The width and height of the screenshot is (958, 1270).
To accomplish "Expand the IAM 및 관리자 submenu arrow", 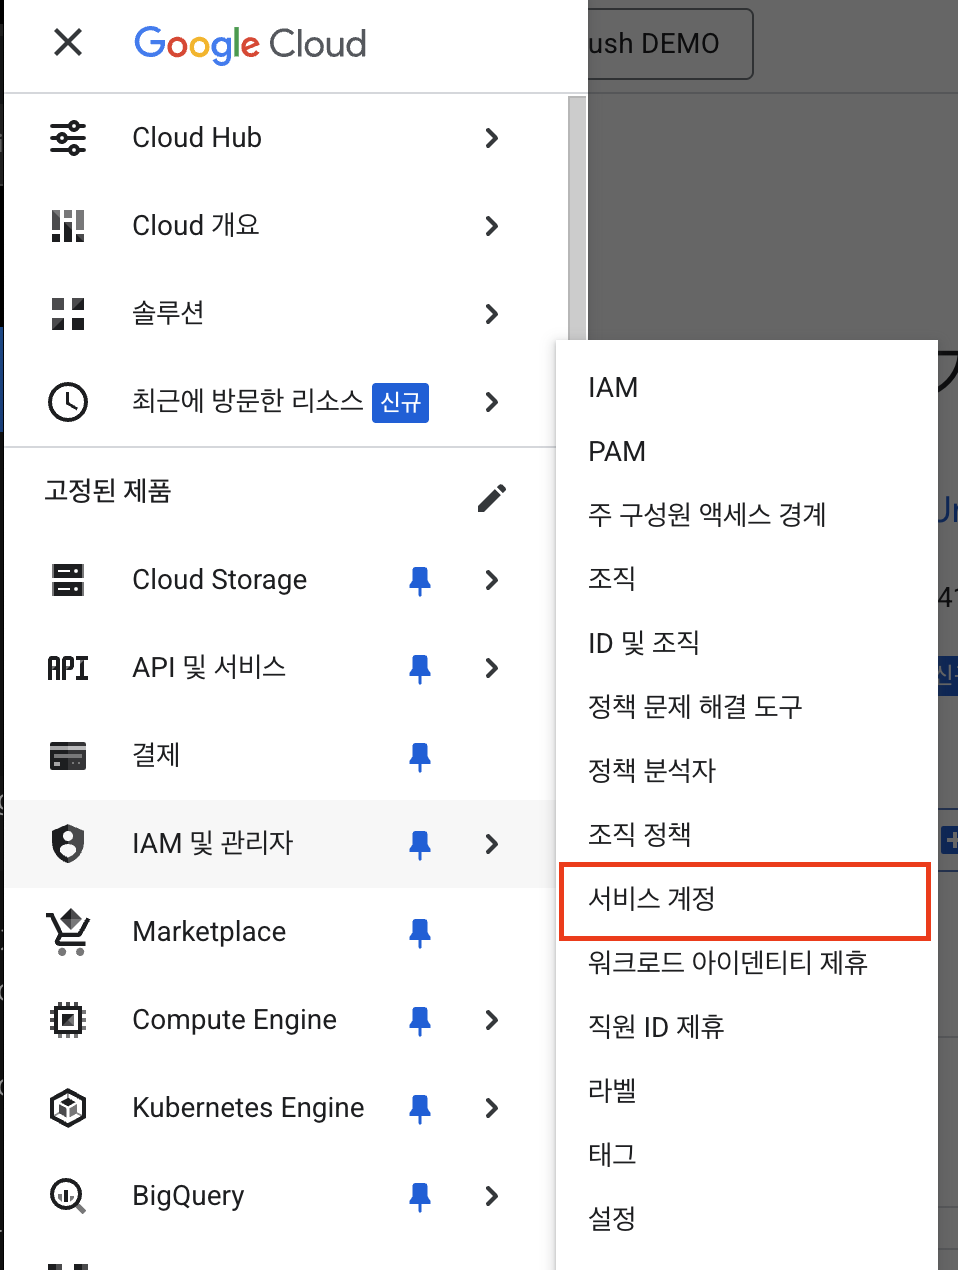I will (x=491, y=844).
